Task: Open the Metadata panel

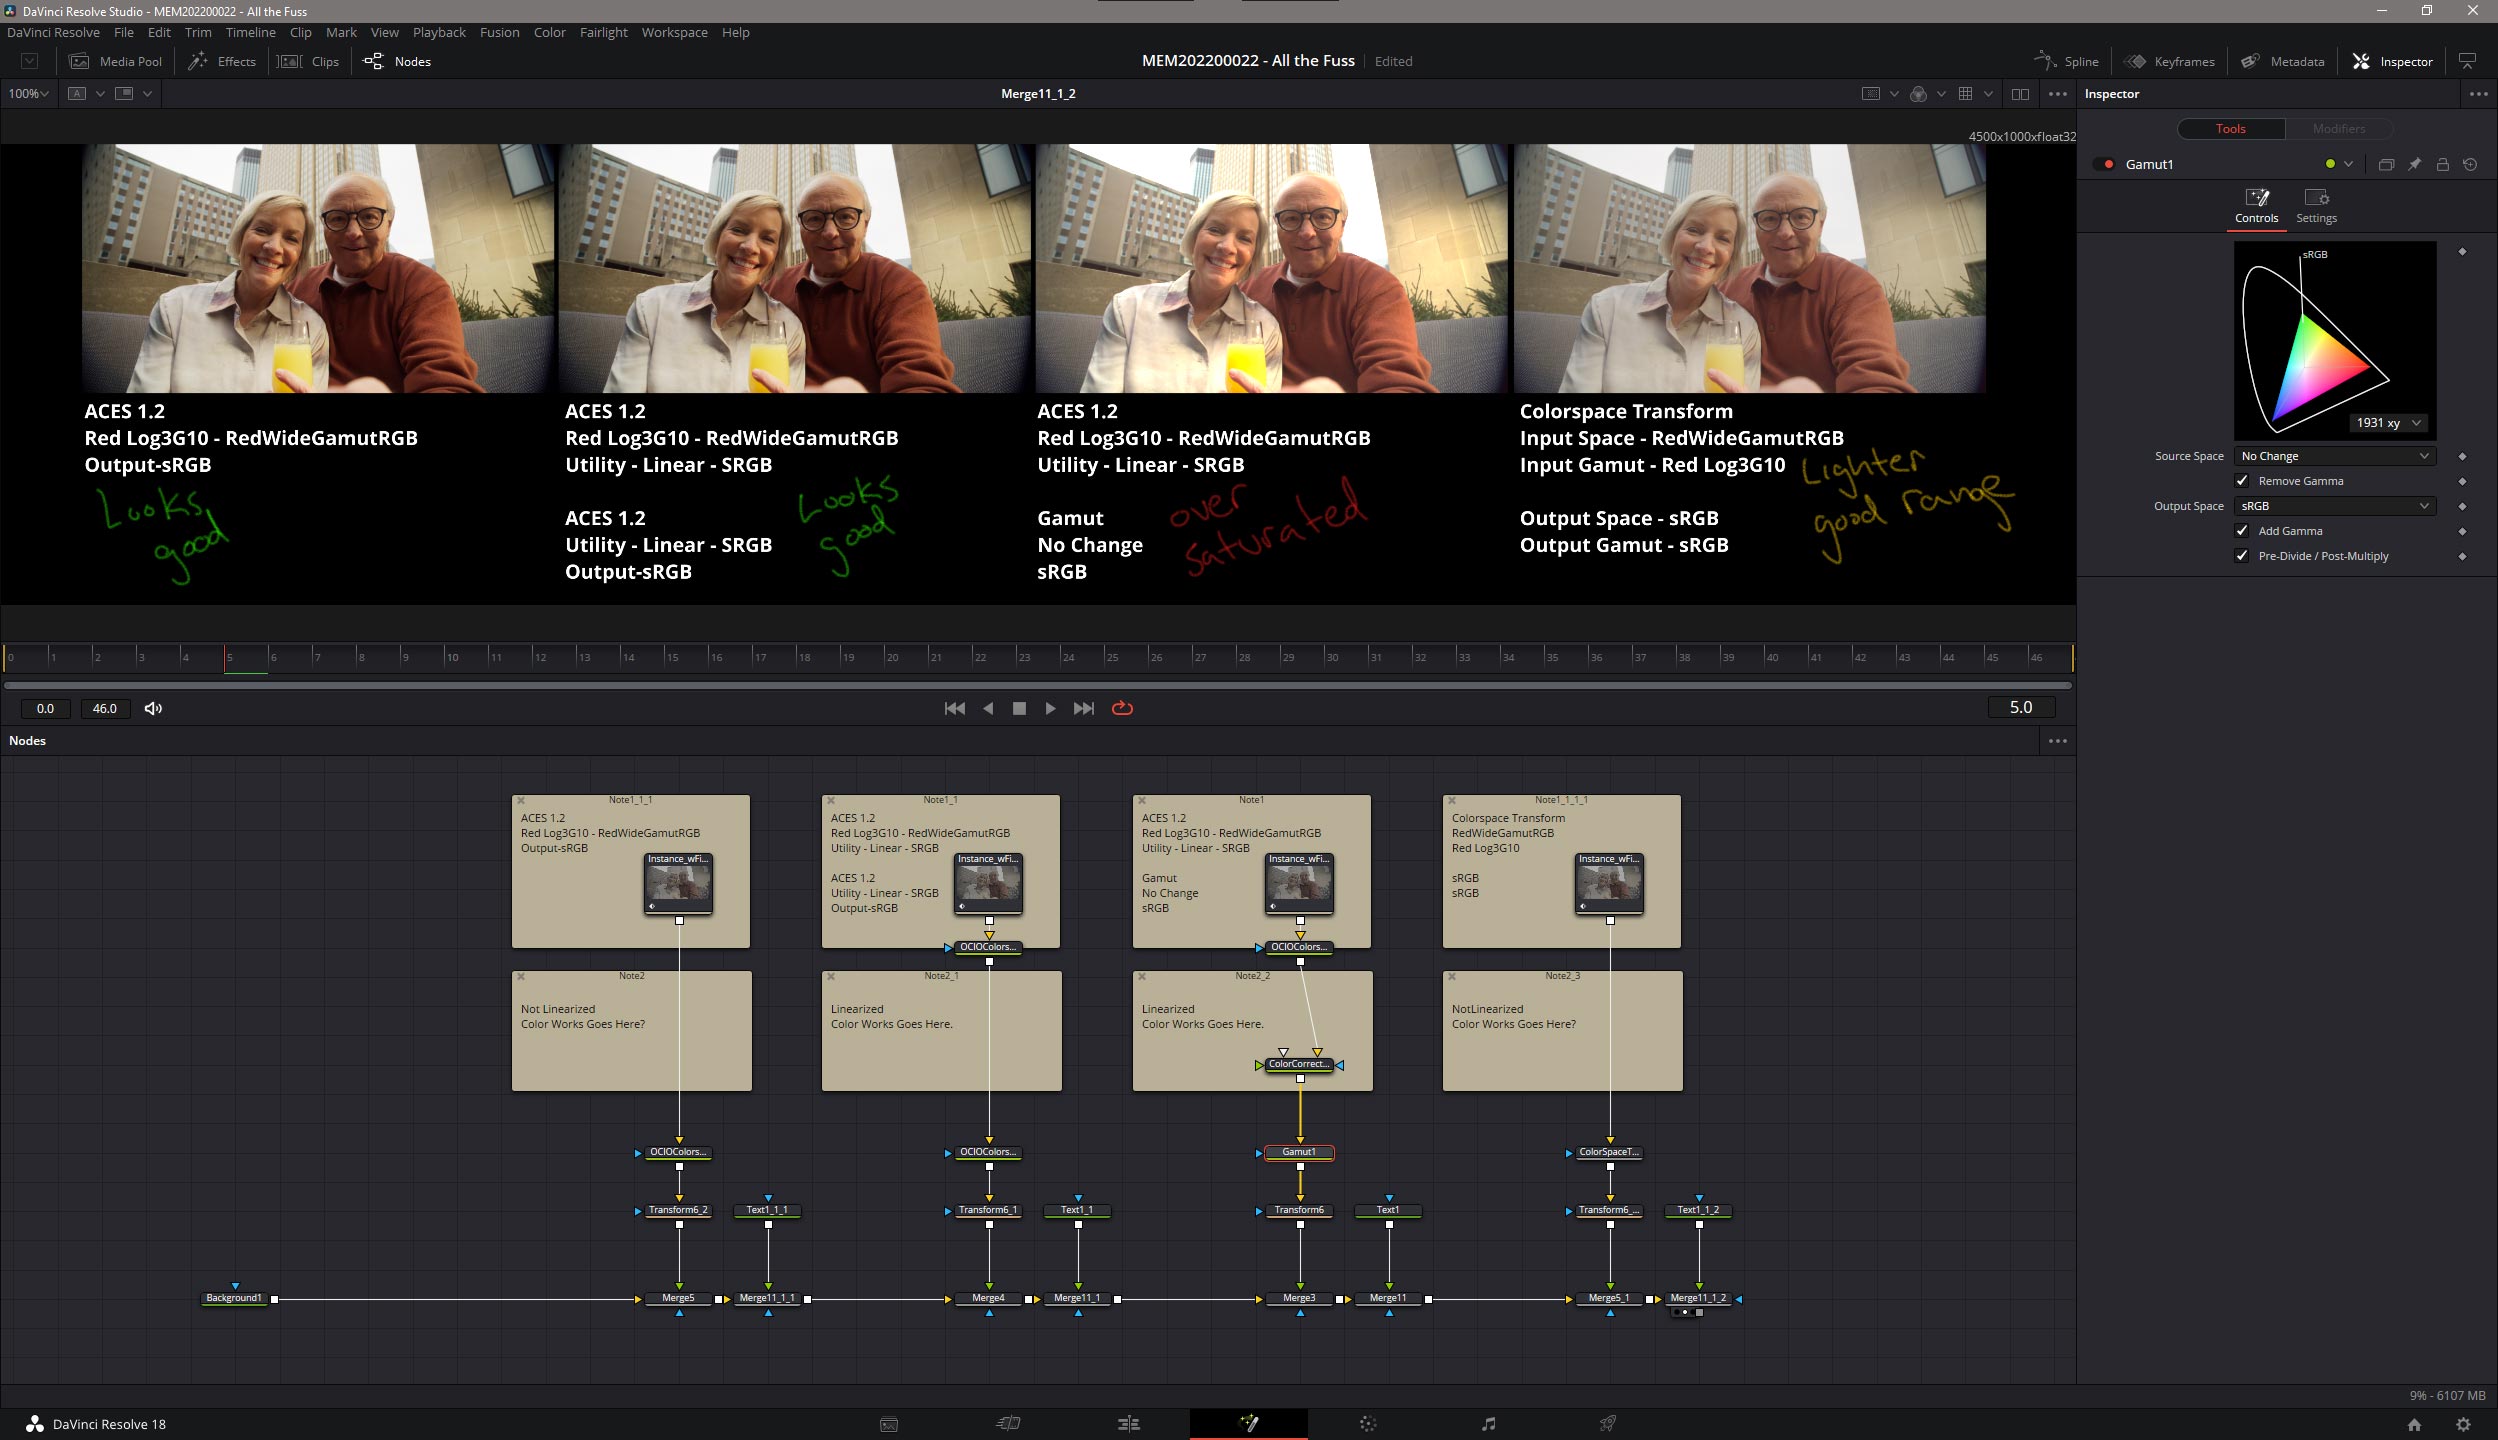Action: (2283, 61)
